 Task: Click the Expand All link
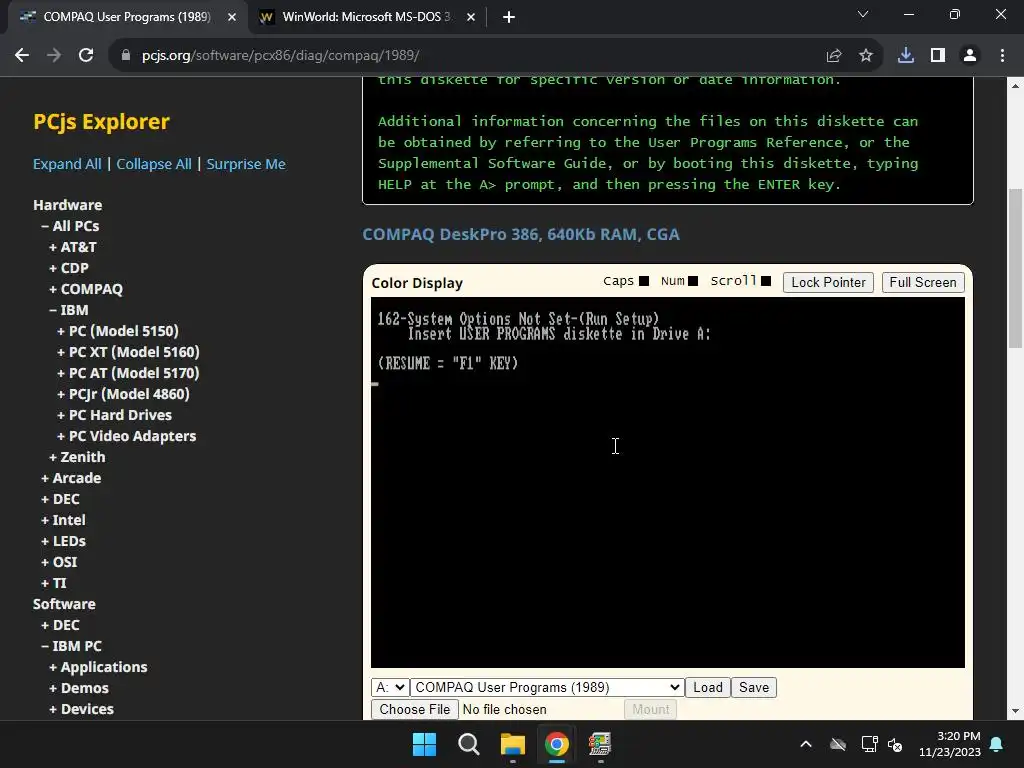click(x=67, y=164)
